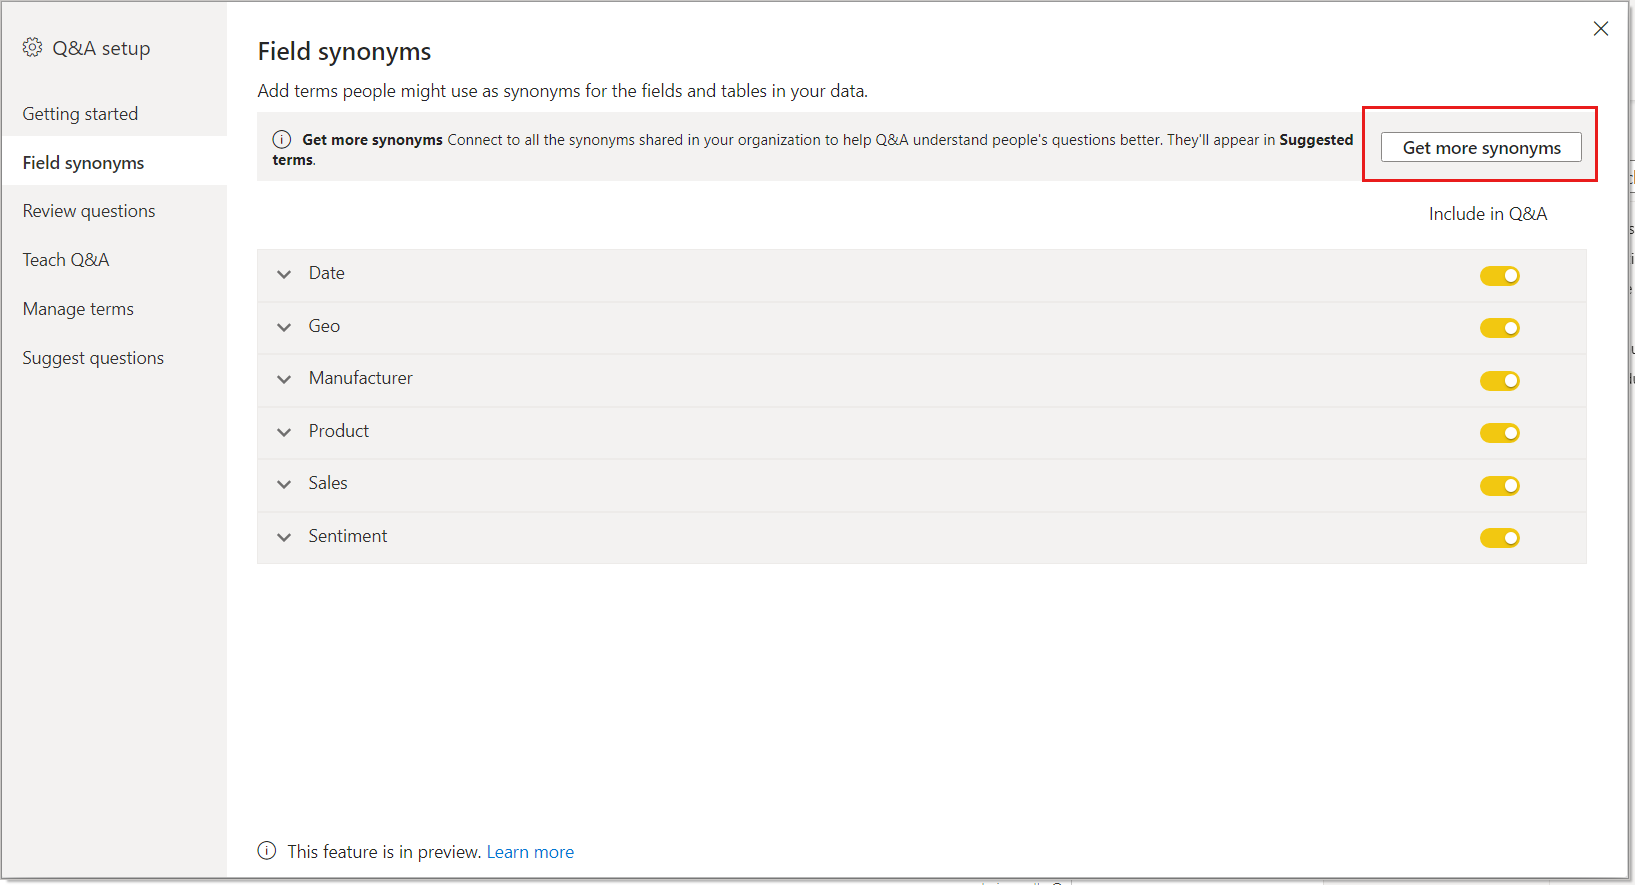Viewport: 1635px width, 885px height.
Task: Expand the Date table chevron
Action: coord(284,274)
